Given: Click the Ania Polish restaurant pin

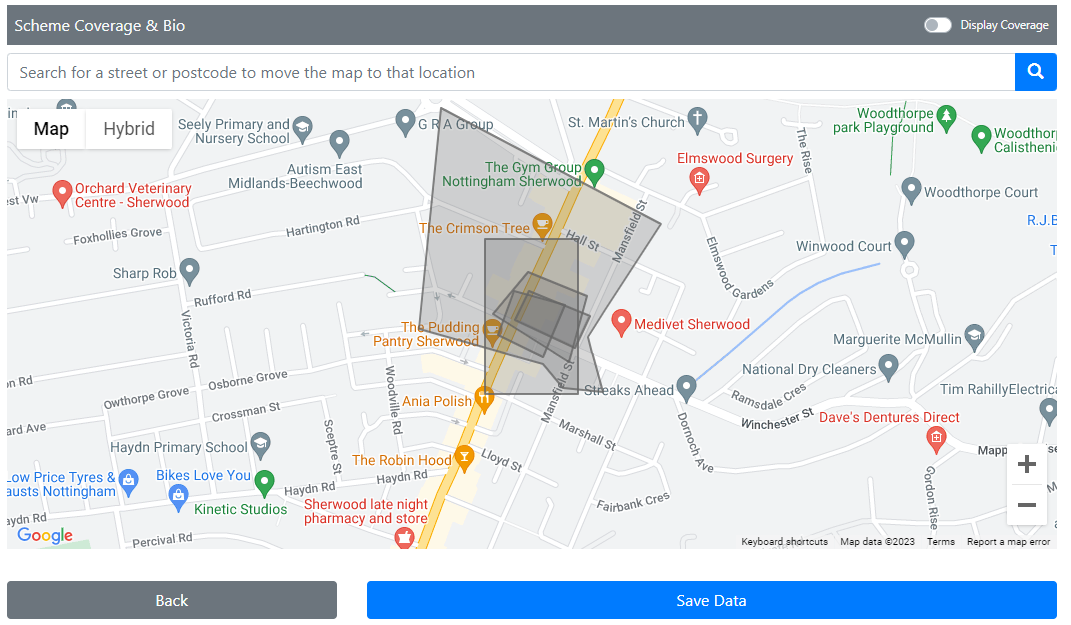Looking at the screenshot, I should (484, 400).
